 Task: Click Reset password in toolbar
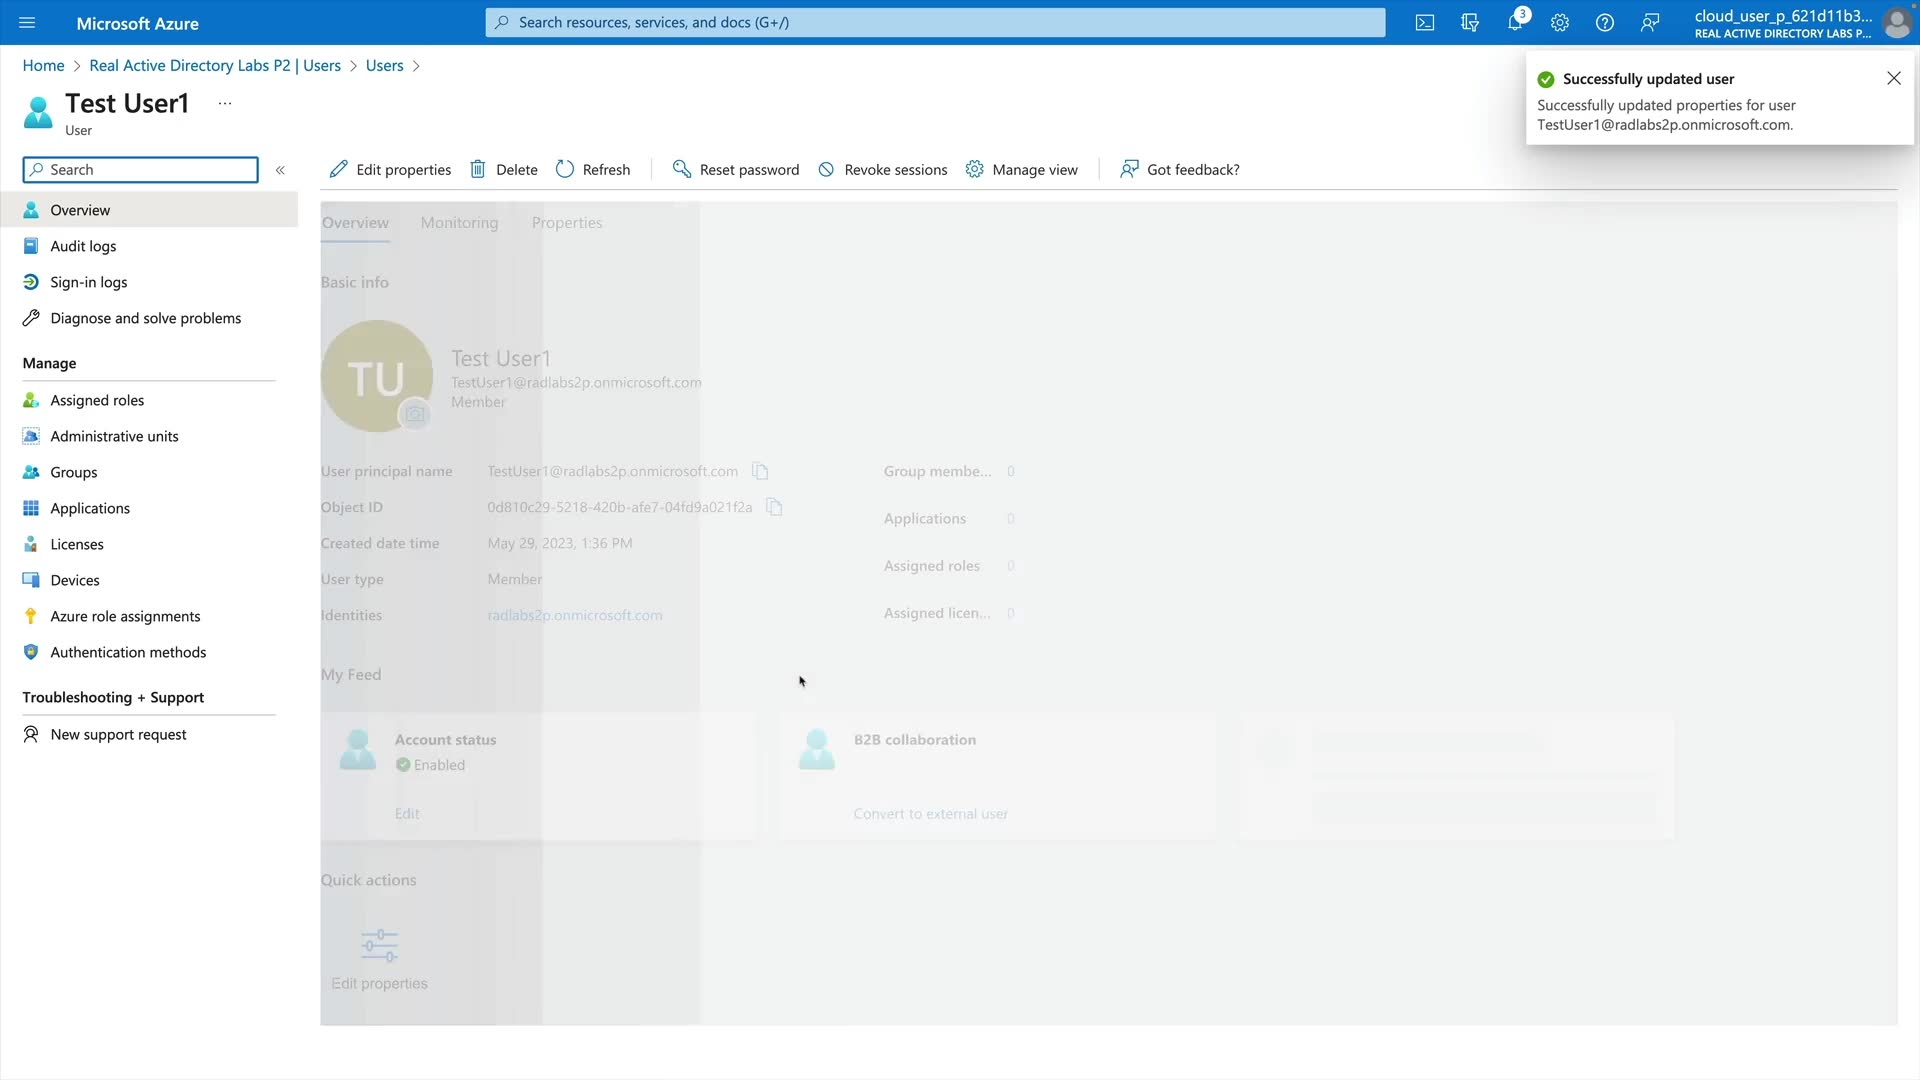coord(736,170)
